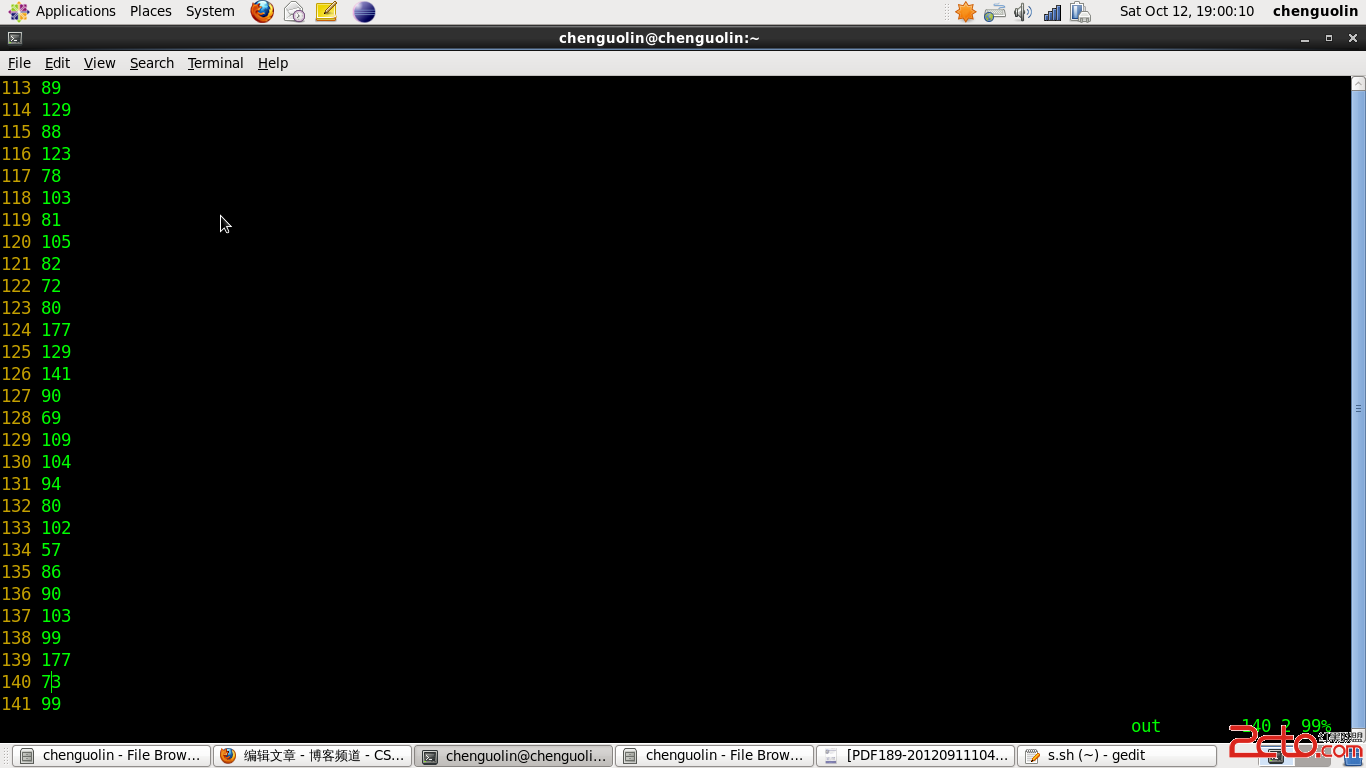Screen dimensions: 1366x768
Task: Click the terminal scrollbar up arrow
Action: 1358,83
